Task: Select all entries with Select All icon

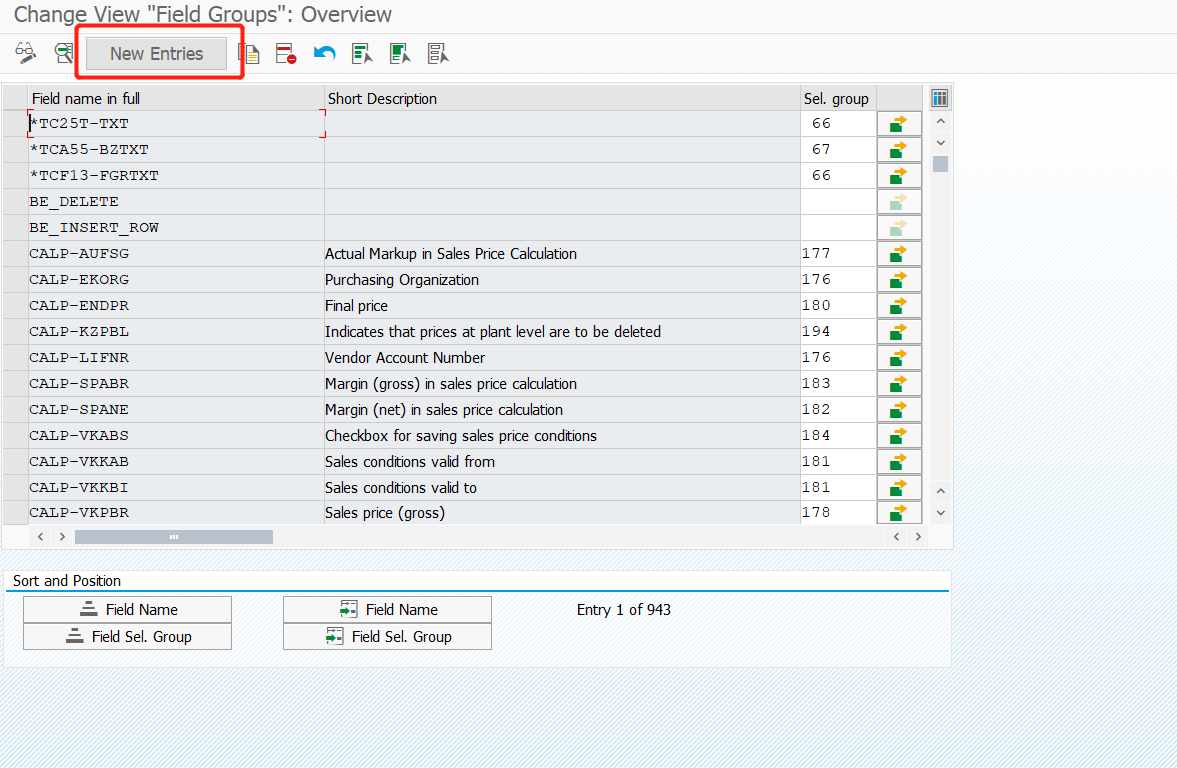Action: pos(361,53)
